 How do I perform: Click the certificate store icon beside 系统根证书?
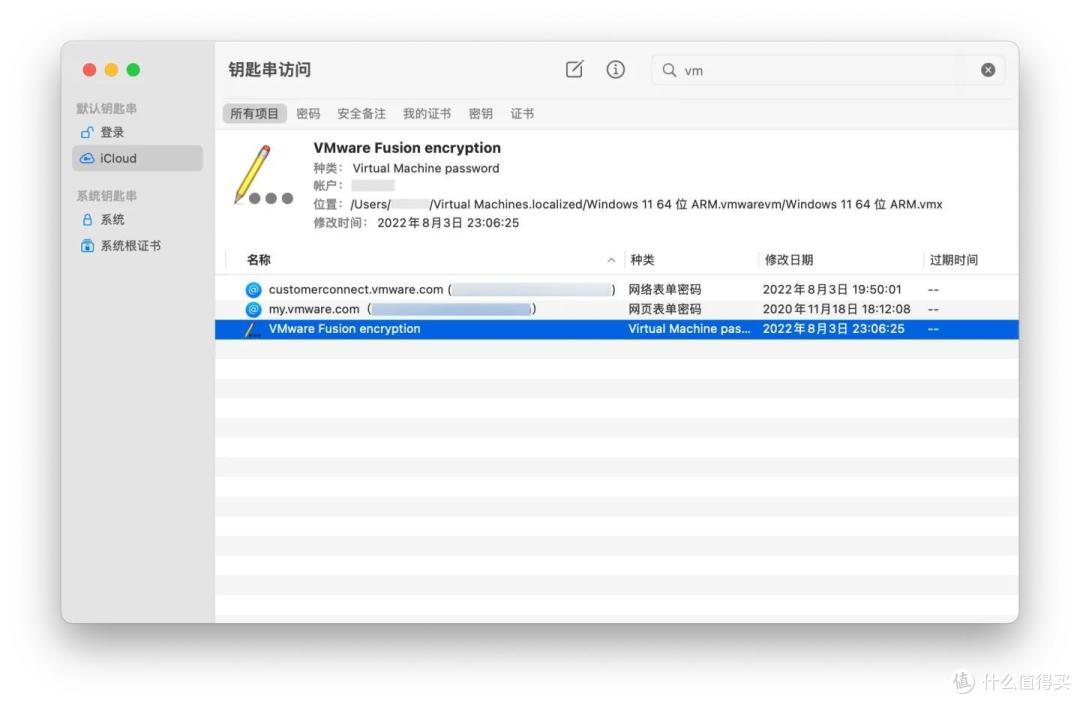[x=87, y=246]
